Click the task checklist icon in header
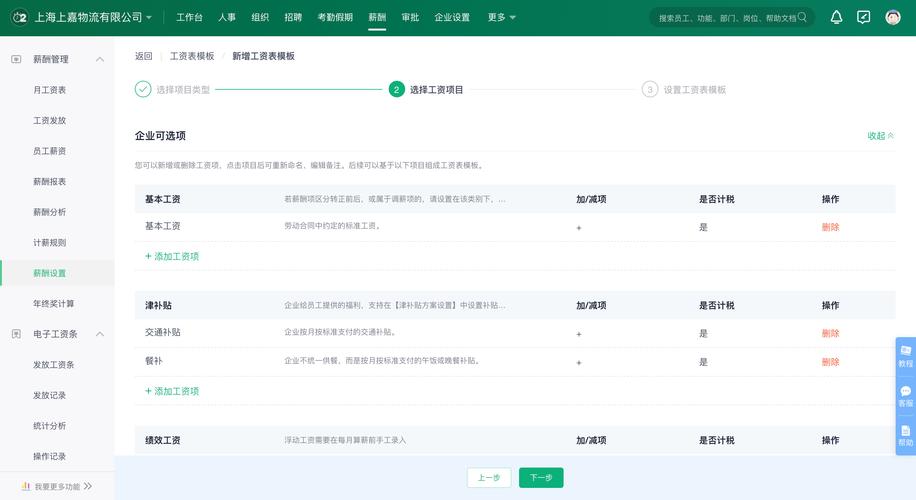This screenshot has height=500, width=916. click(864, 17)
